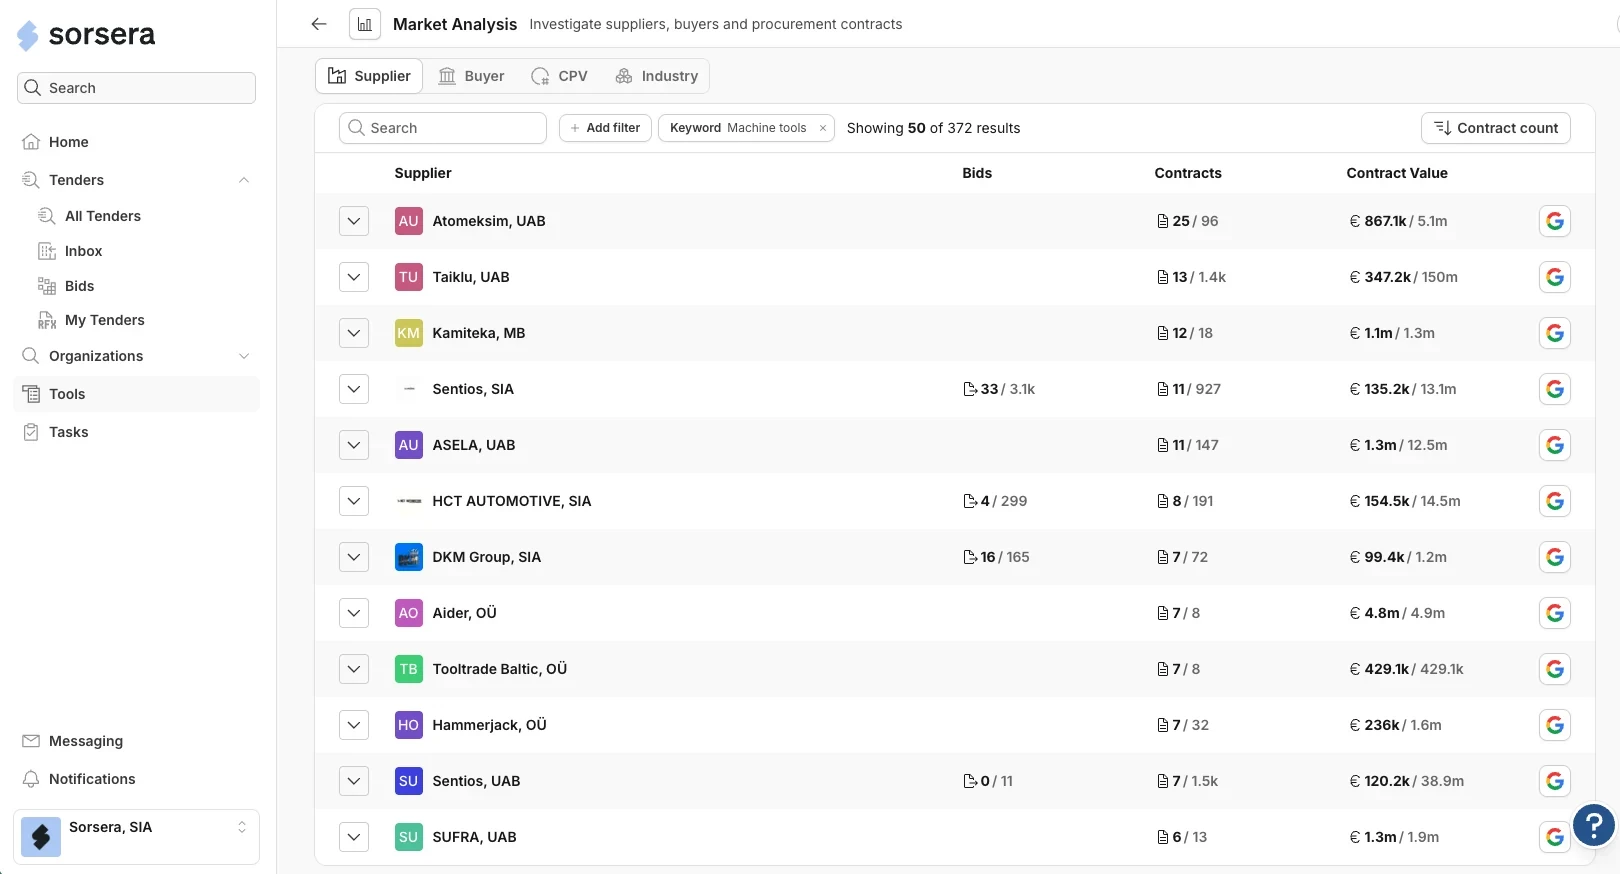This screenshot has height=874, width=1620.
Task: Switch to the Industry tab
Action: click(656, 76)
